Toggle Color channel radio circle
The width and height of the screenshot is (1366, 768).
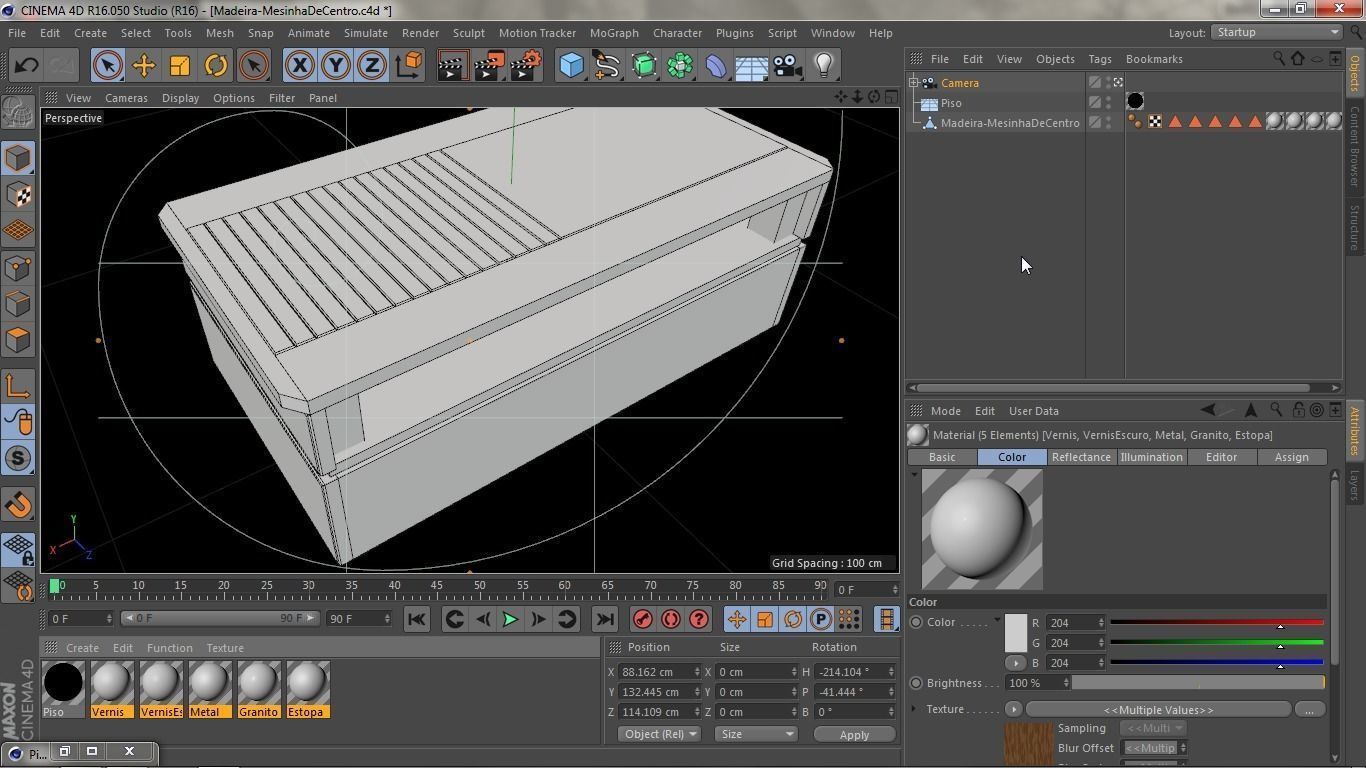916,622
